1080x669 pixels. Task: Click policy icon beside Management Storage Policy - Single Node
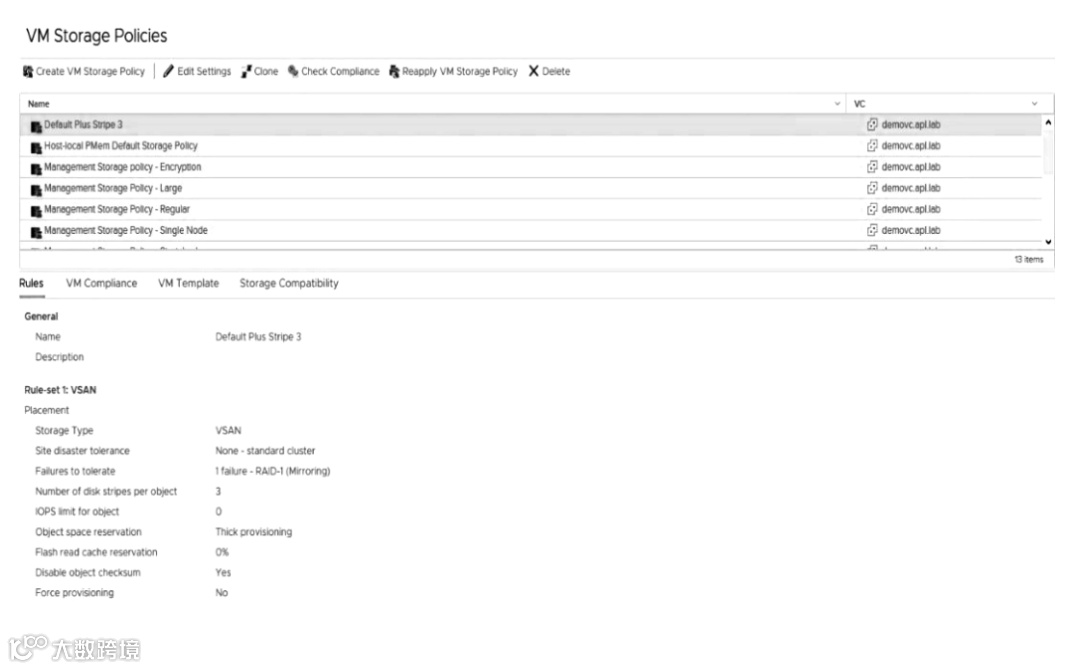(36, 233)
